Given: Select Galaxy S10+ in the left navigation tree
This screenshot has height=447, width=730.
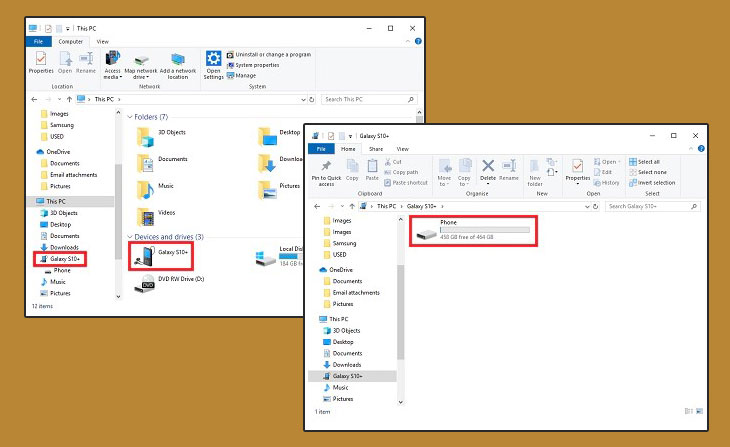Looking at the screenshot, I should coord(60,259).
